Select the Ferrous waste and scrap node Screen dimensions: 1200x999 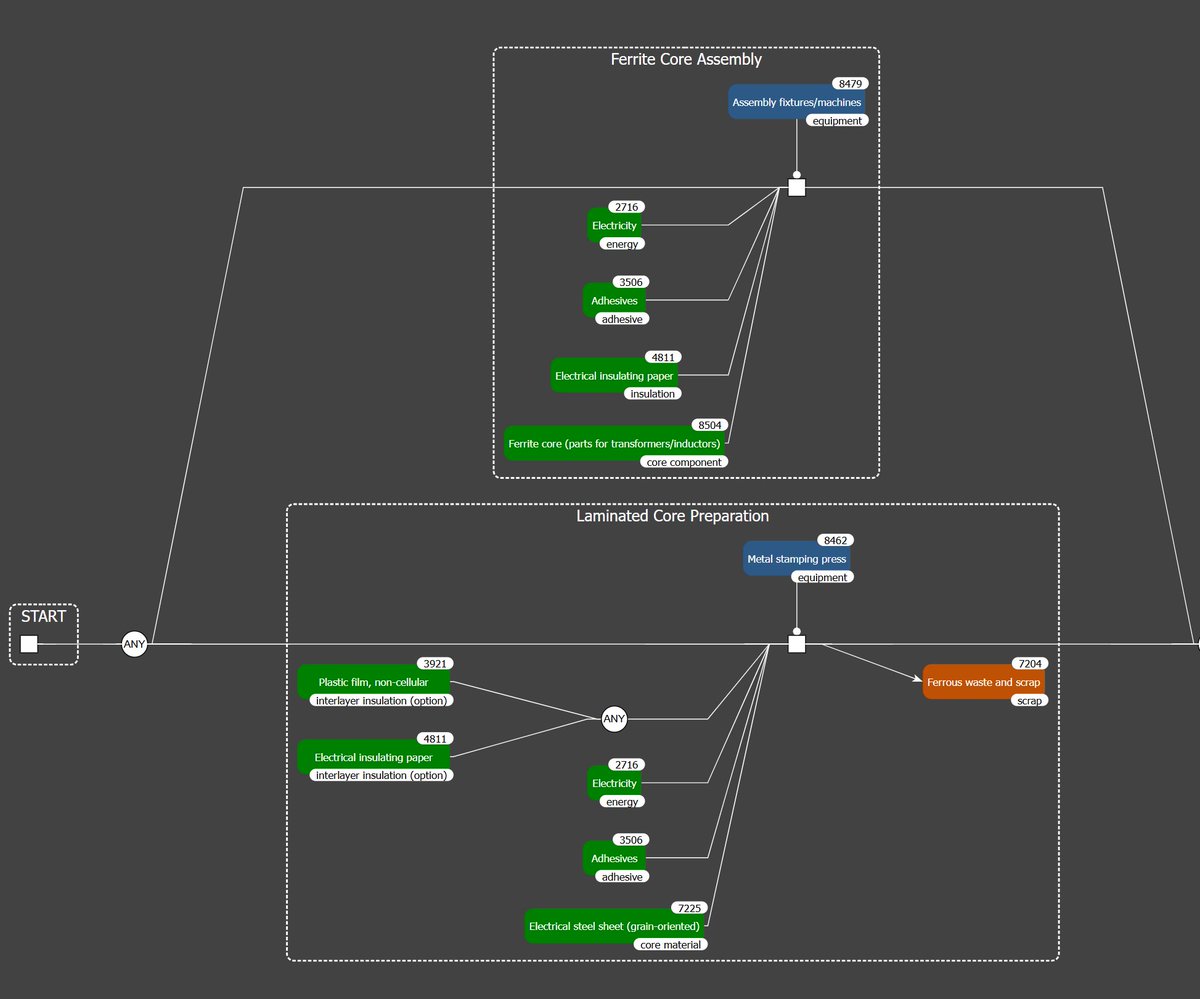click(984, 682)
